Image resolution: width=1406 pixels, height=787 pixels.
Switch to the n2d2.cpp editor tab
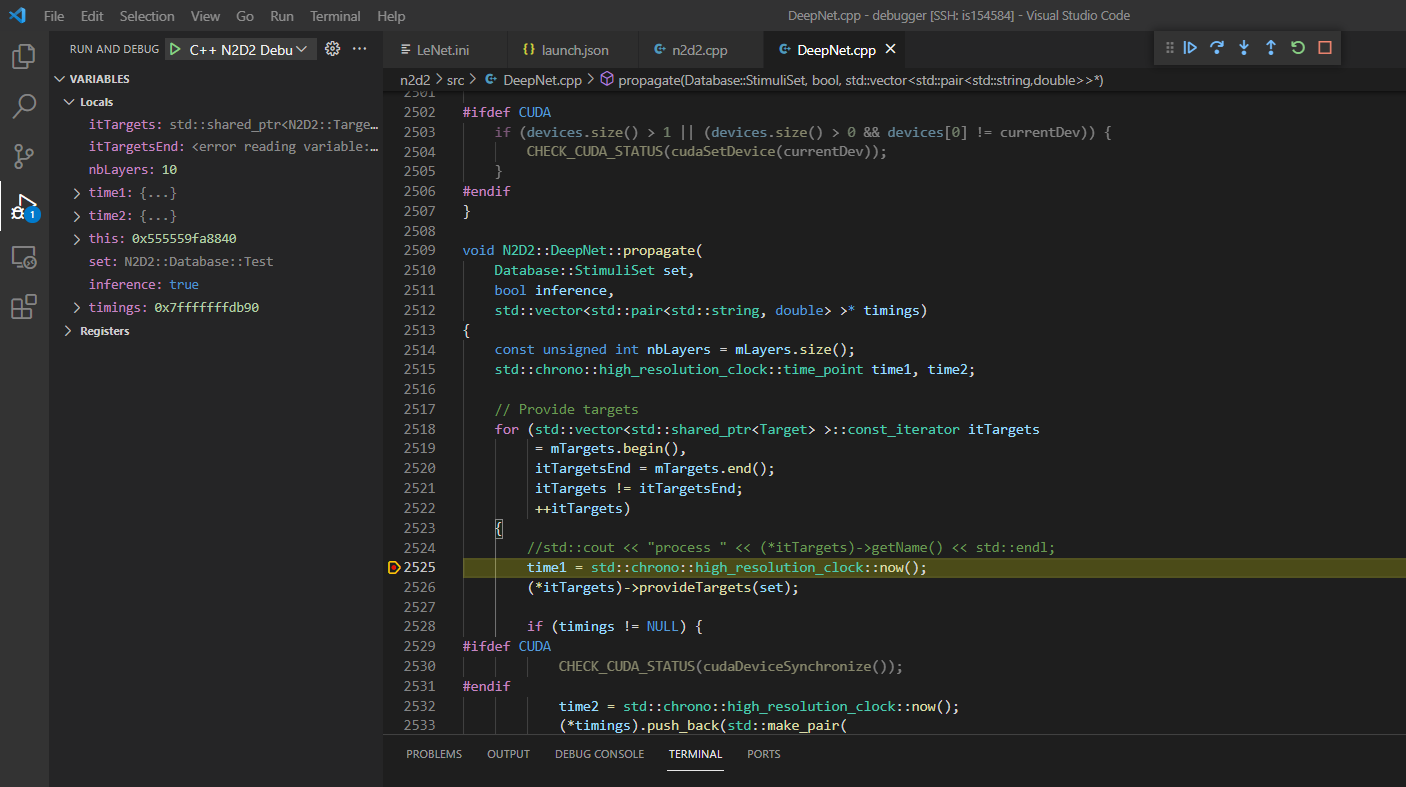pyautogui.click(x=698, y=50)
